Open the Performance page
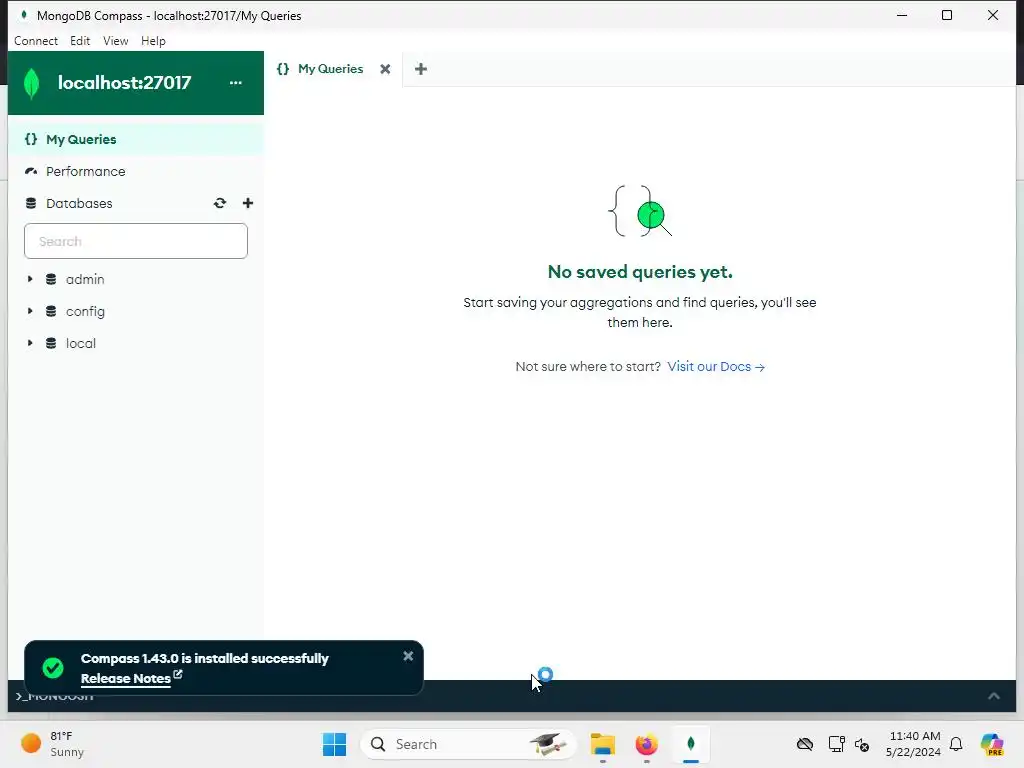This screenshot has width=1024, height=768. click(x=136, y=172)
